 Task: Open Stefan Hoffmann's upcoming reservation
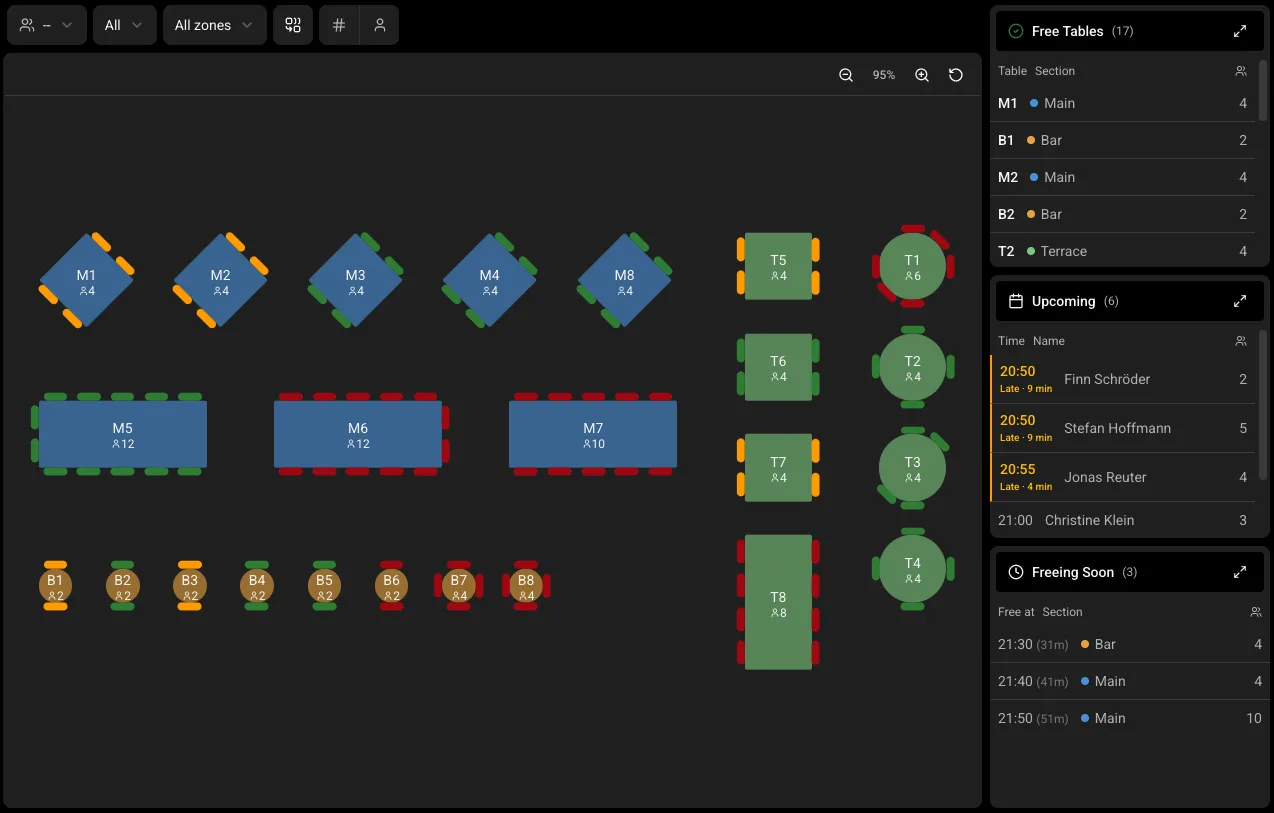click(x=1124, y=428)
